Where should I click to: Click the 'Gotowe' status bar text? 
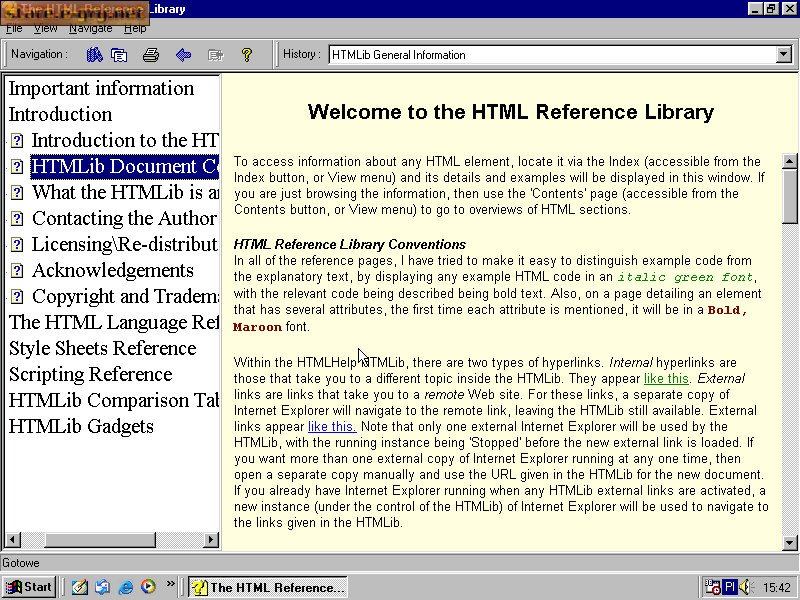point(21,563)
